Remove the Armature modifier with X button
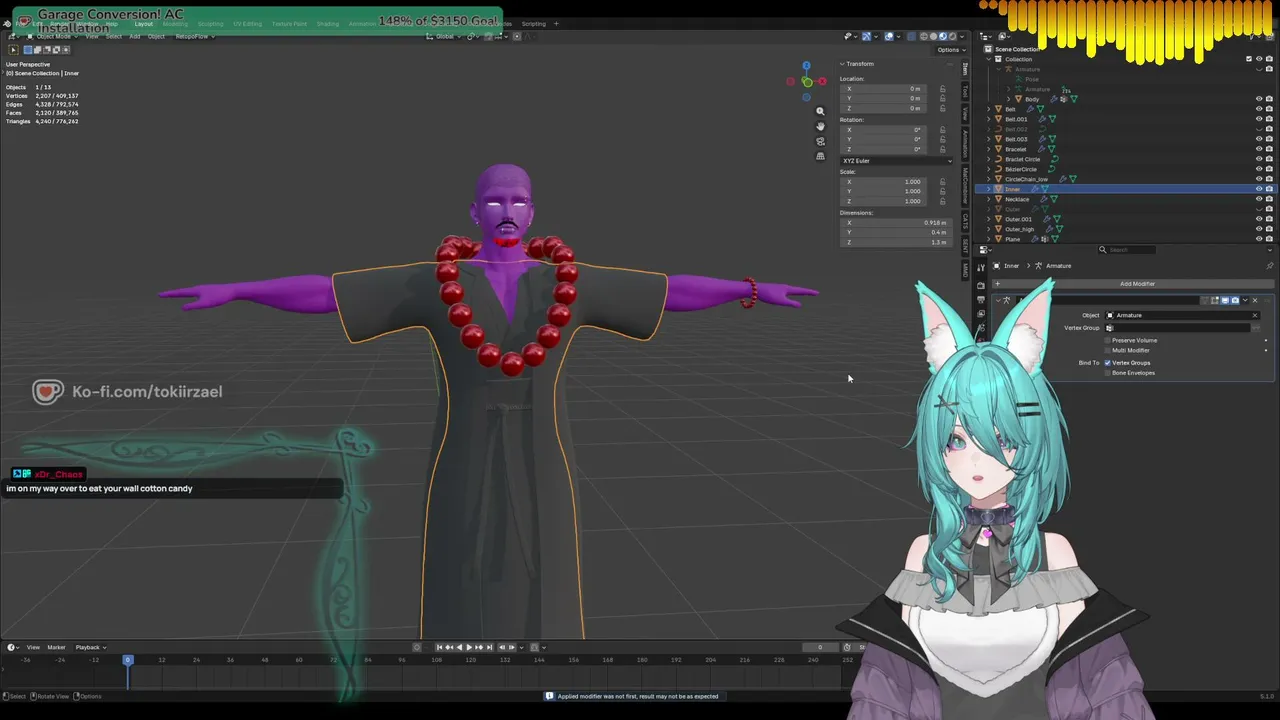The image size is (1280, 720). (x=1255, y=300)
